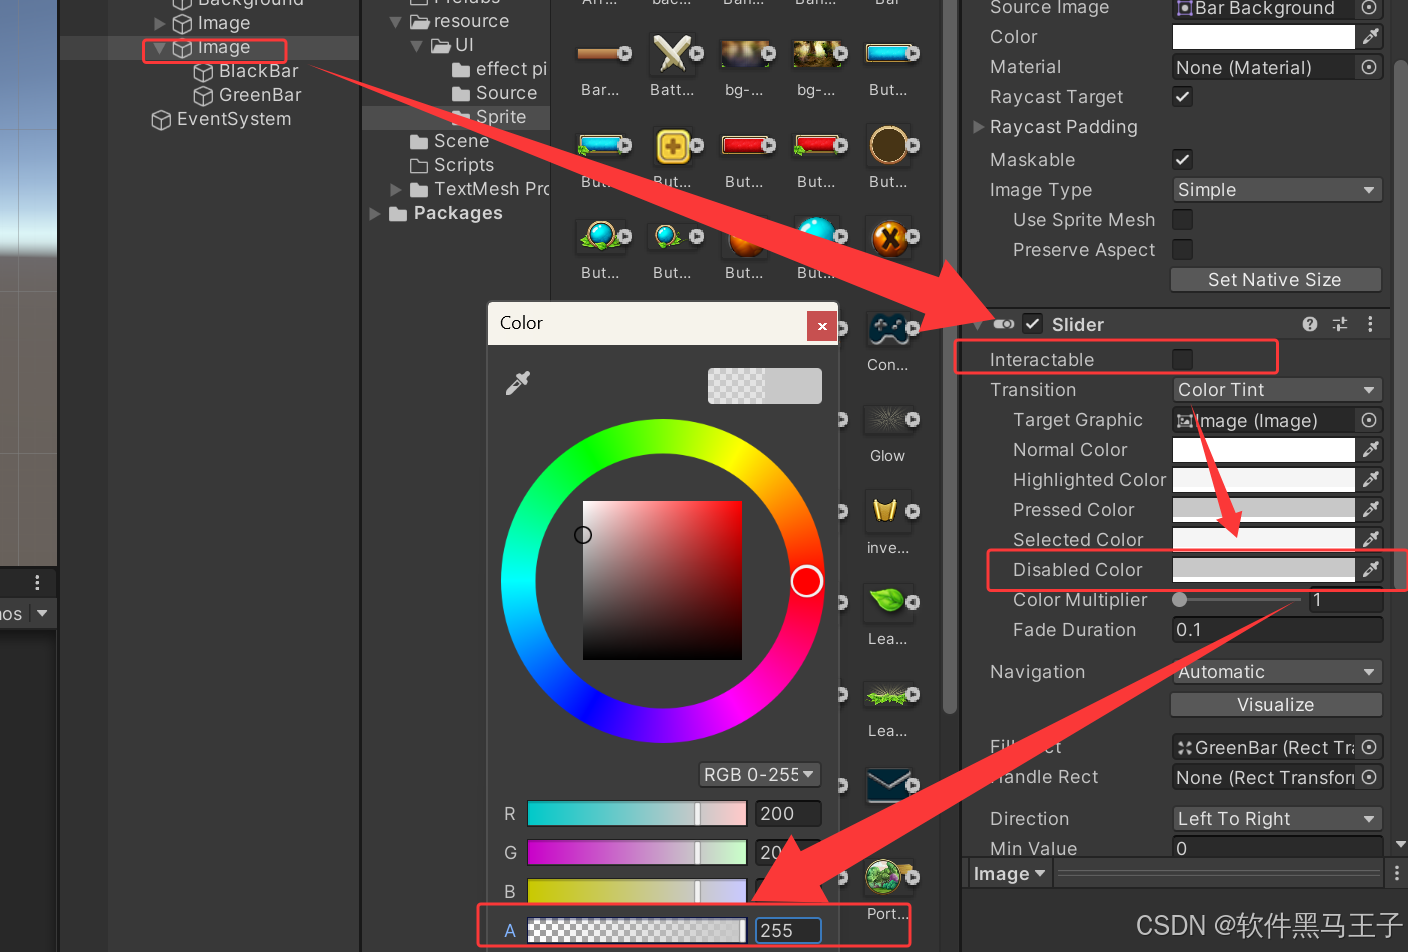Click the Fade Duration field 0.1
The width and height of the screenshot is (1408, 952).
(x=1277, y=630)
